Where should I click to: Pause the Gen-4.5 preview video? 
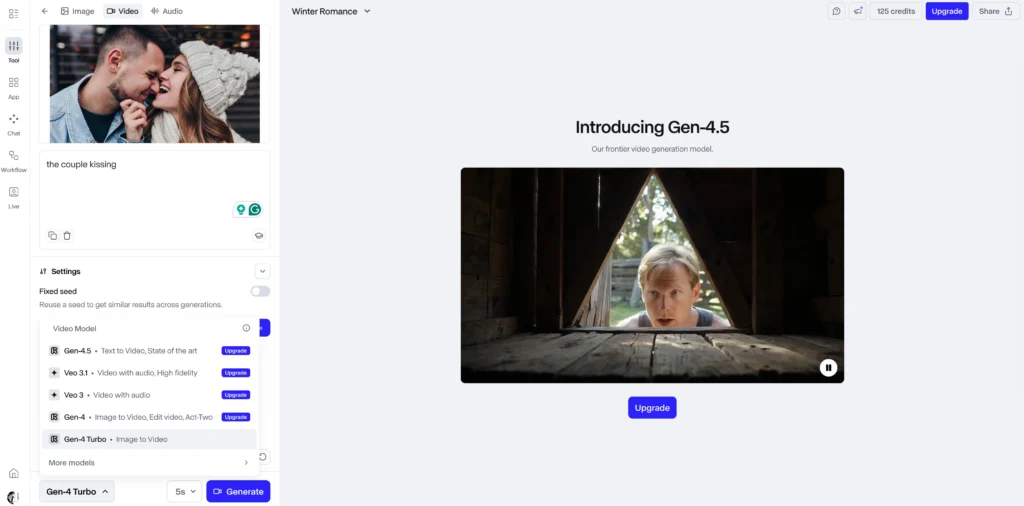[x=828, y=367]
